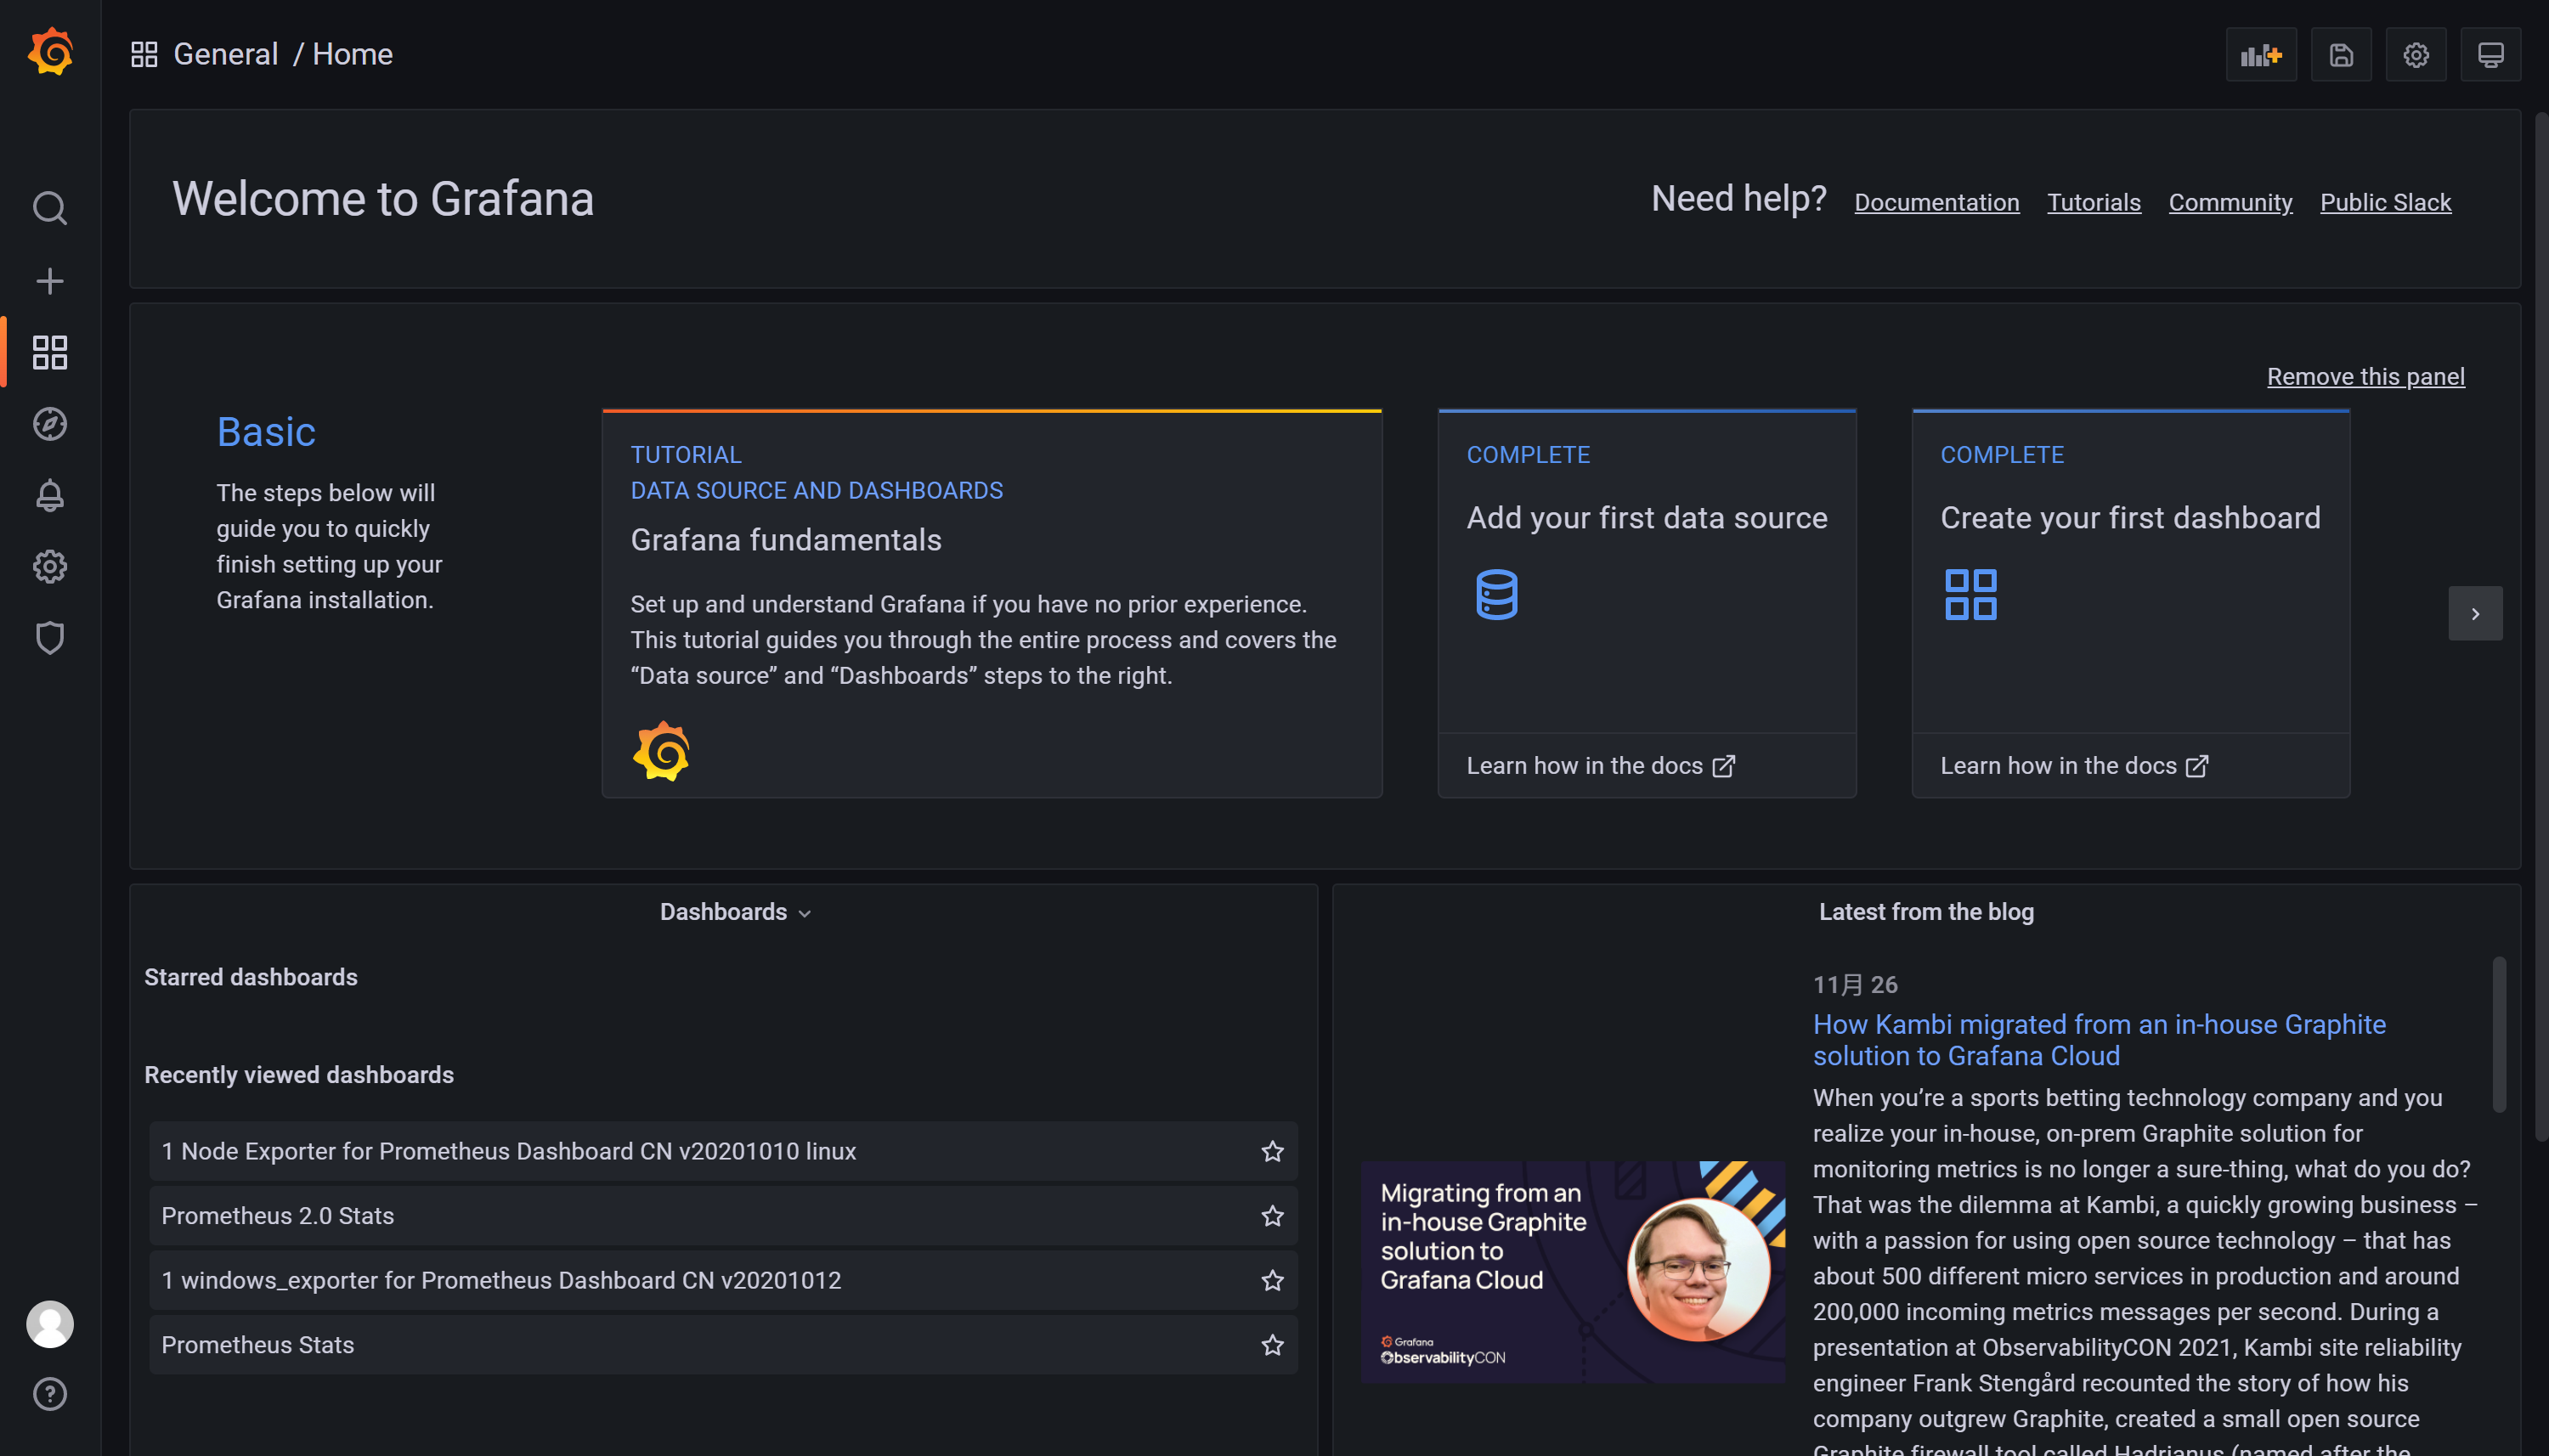This screenshot has width=2549, height=1456.
Task: Open the Create your first dashboard card
Action: [x=2130, y=603]
